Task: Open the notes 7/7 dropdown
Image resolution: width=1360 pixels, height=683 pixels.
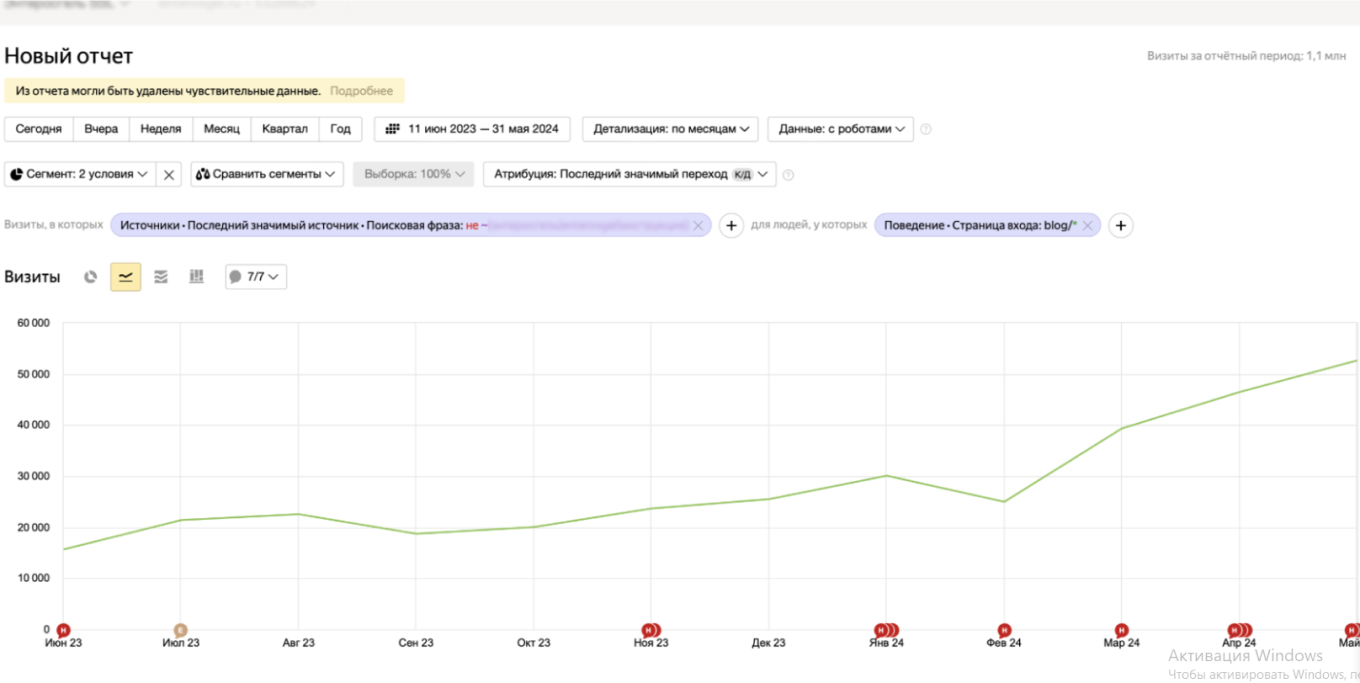Action: (x=256, y=277)
